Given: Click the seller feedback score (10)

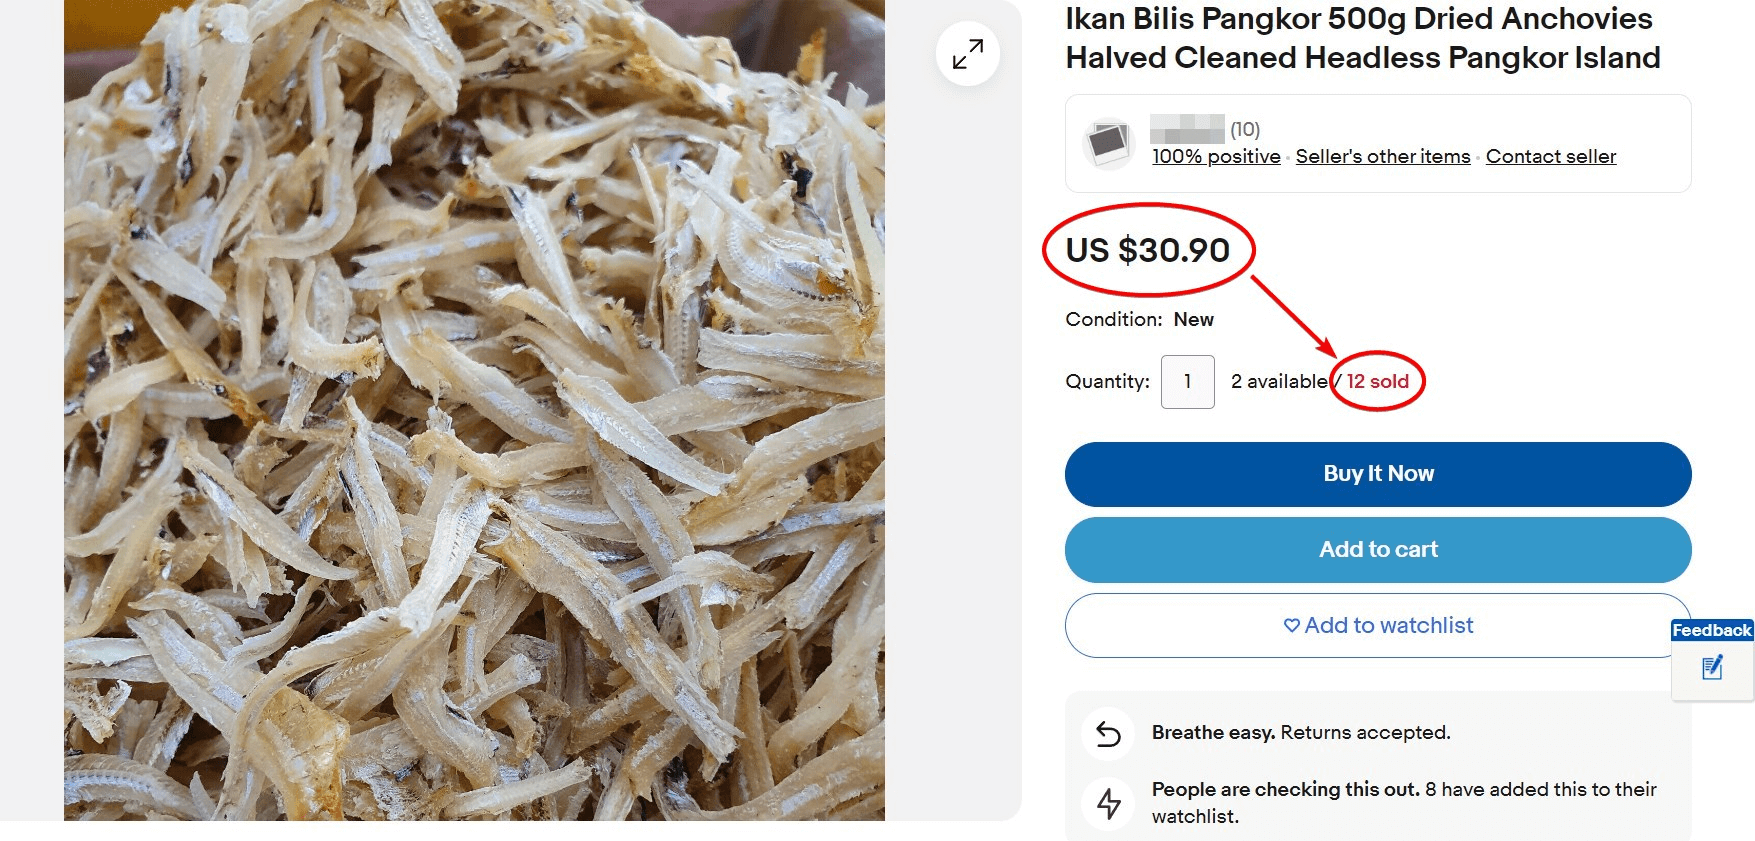Looking at the screenshot, I should coord(1244,130).
